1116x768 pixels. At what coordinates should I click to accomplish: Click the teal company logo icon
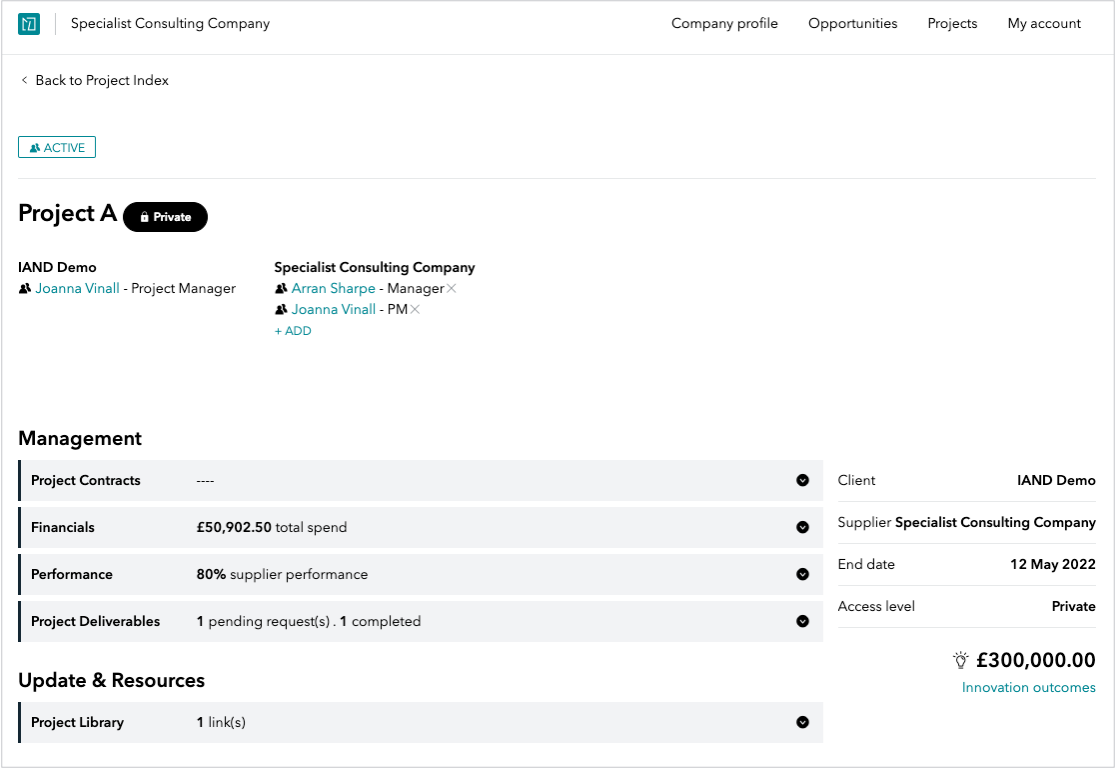(28, 23)
